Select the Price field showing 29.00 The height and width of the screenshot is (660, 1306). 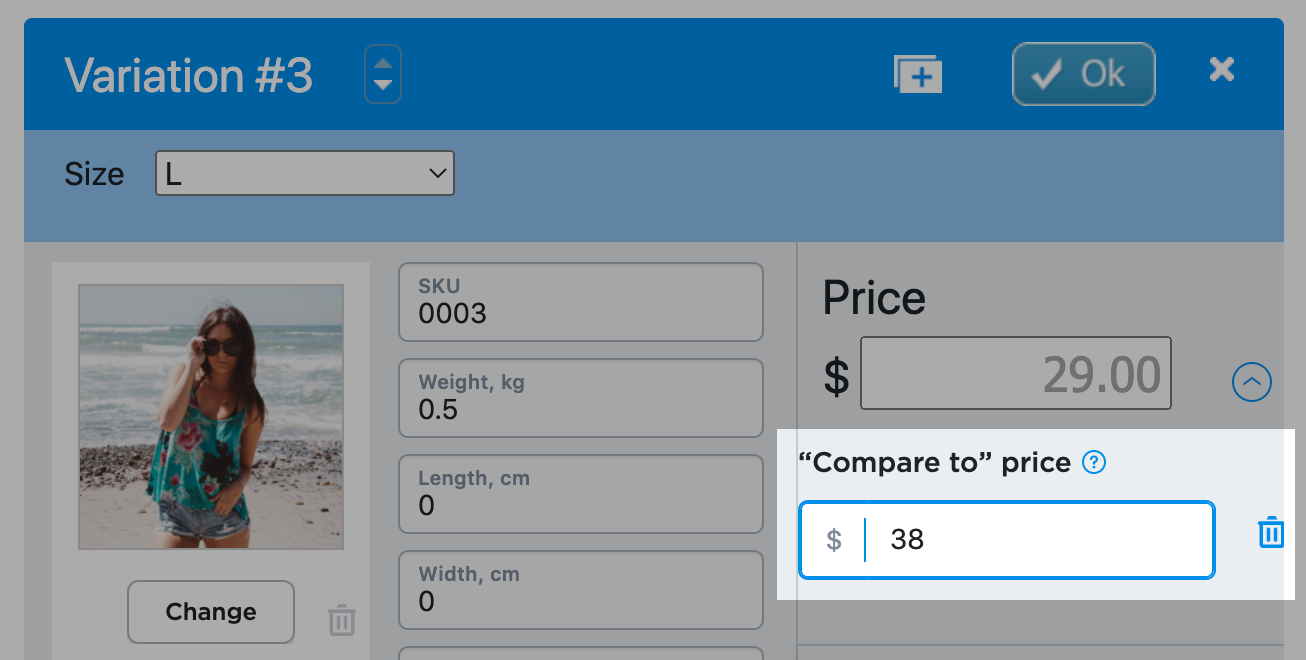(1015, 372)
